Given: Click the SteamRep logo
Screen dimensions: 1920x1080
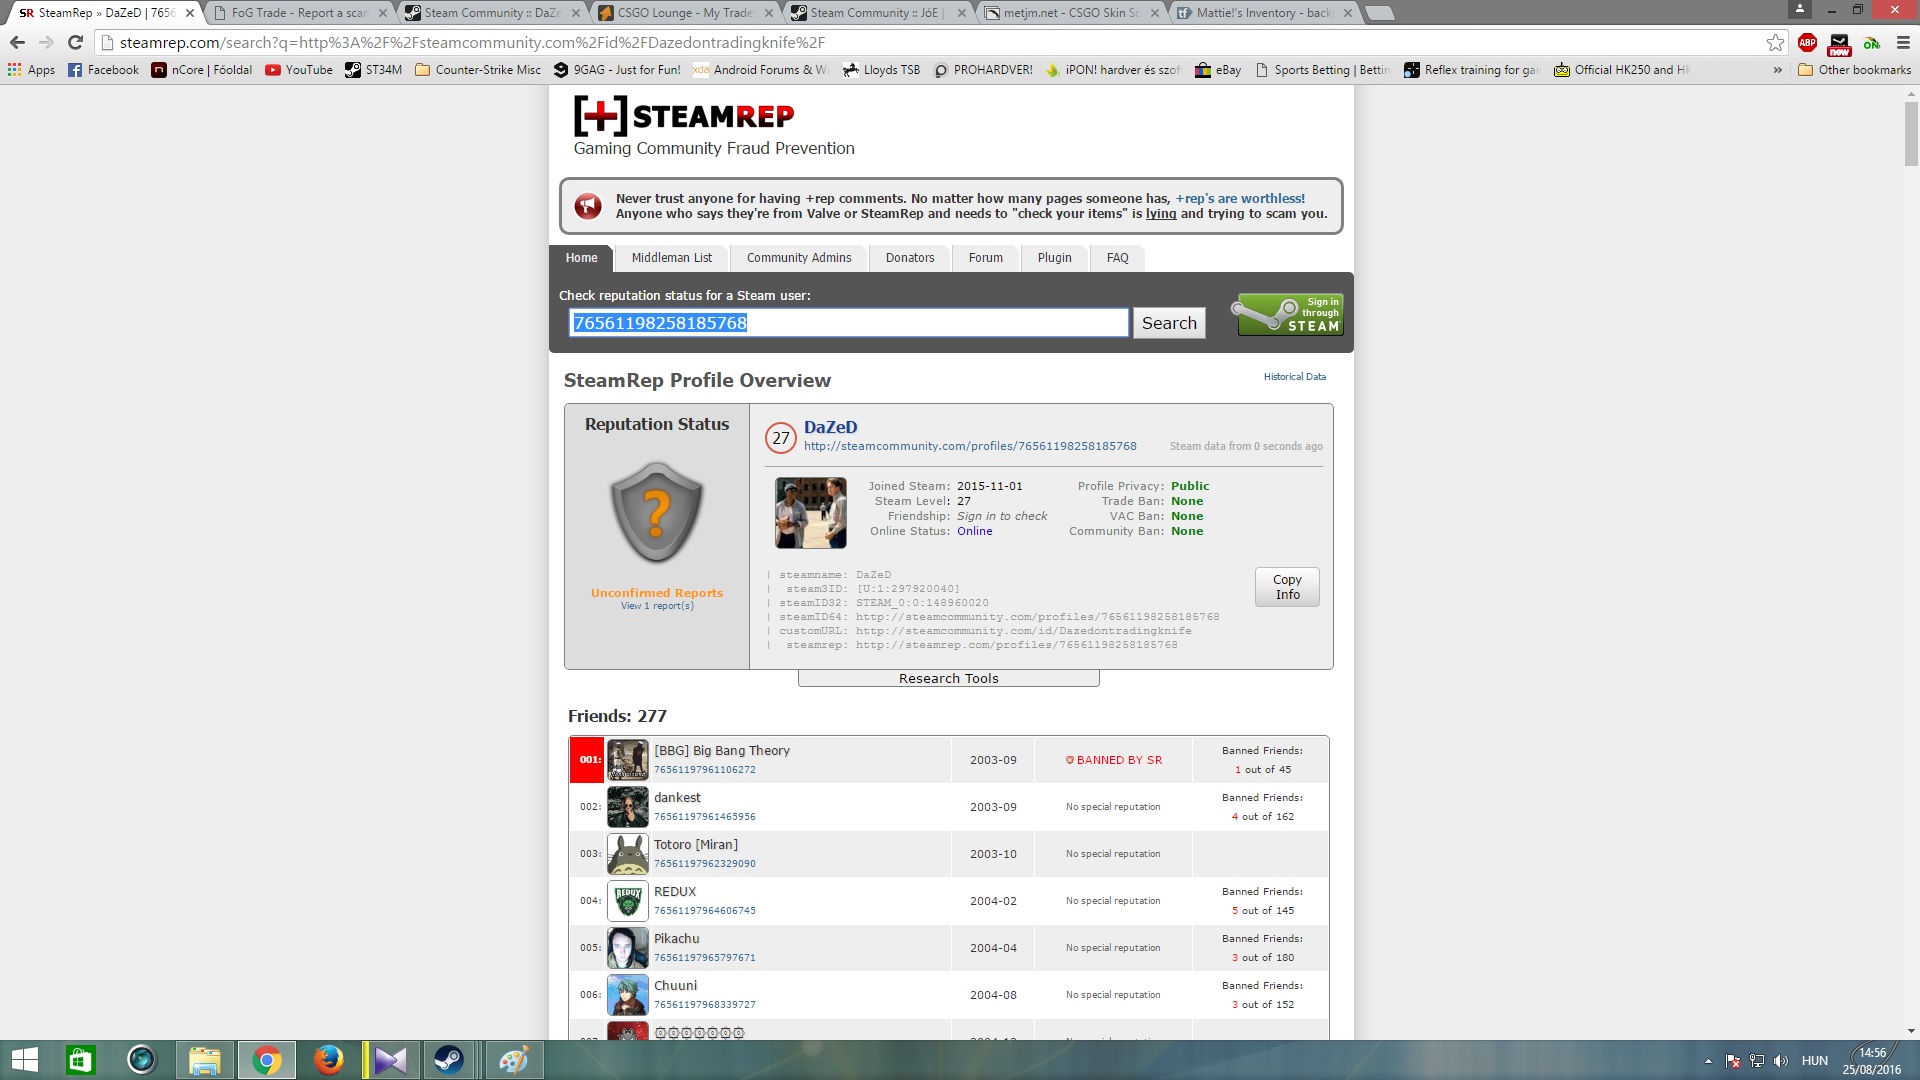Looking at the screenshot, I should [x=684, y=116].
